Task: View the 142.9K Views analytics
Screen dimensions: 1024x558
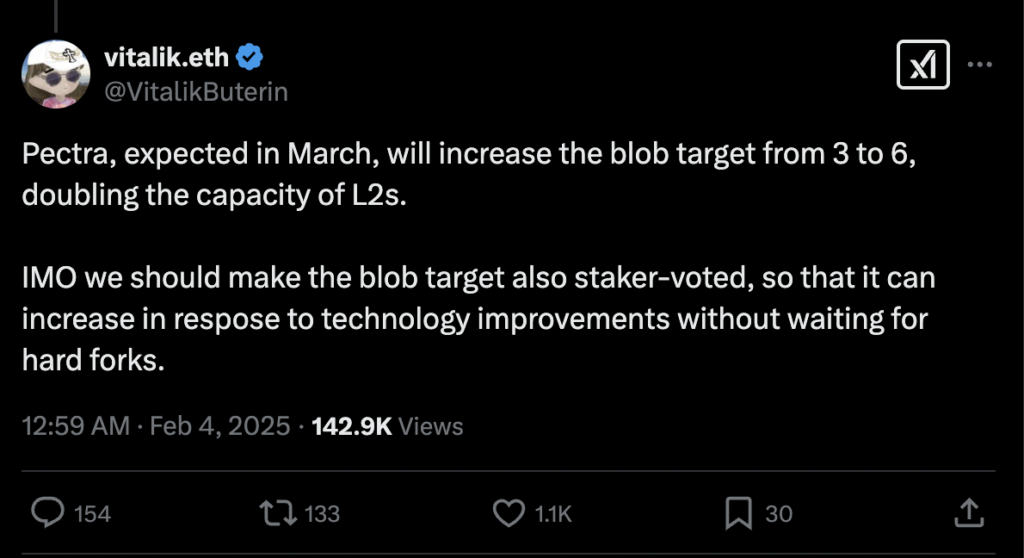Action: tap(387, 426)
